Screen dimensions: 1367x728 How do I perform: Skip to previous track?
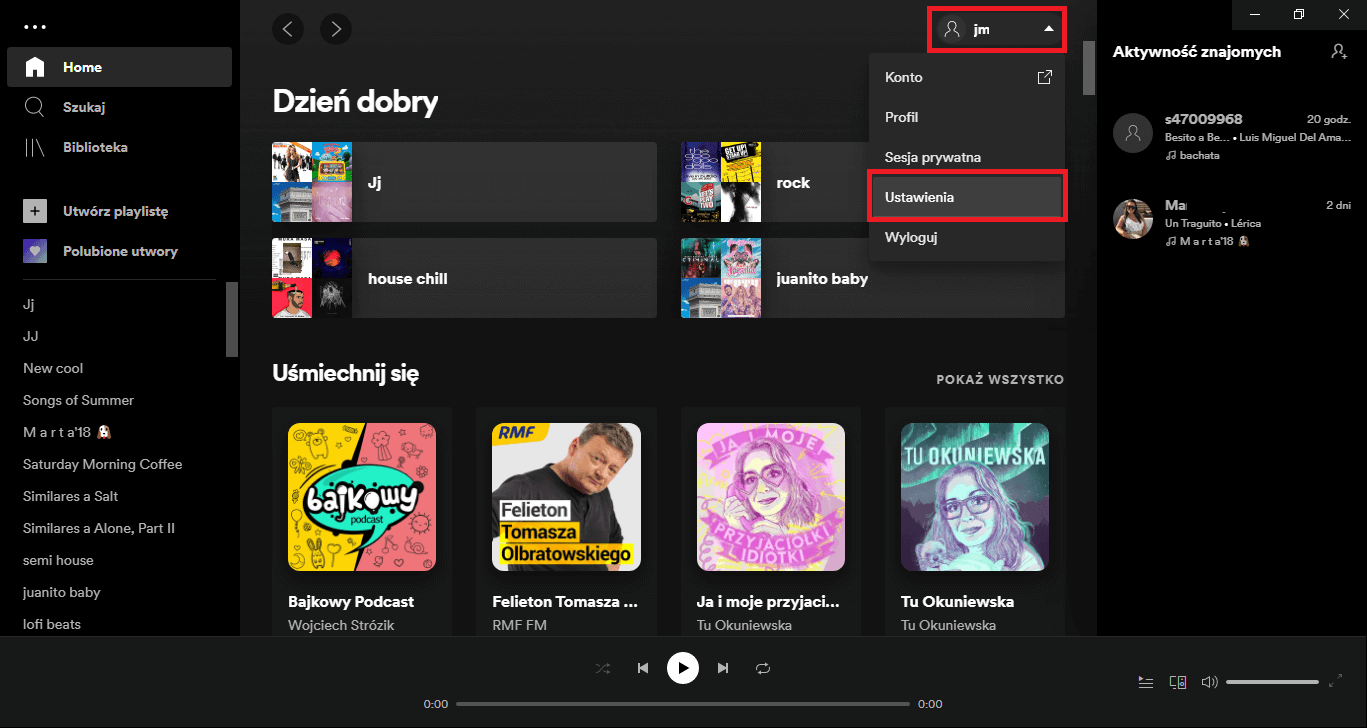643,668
